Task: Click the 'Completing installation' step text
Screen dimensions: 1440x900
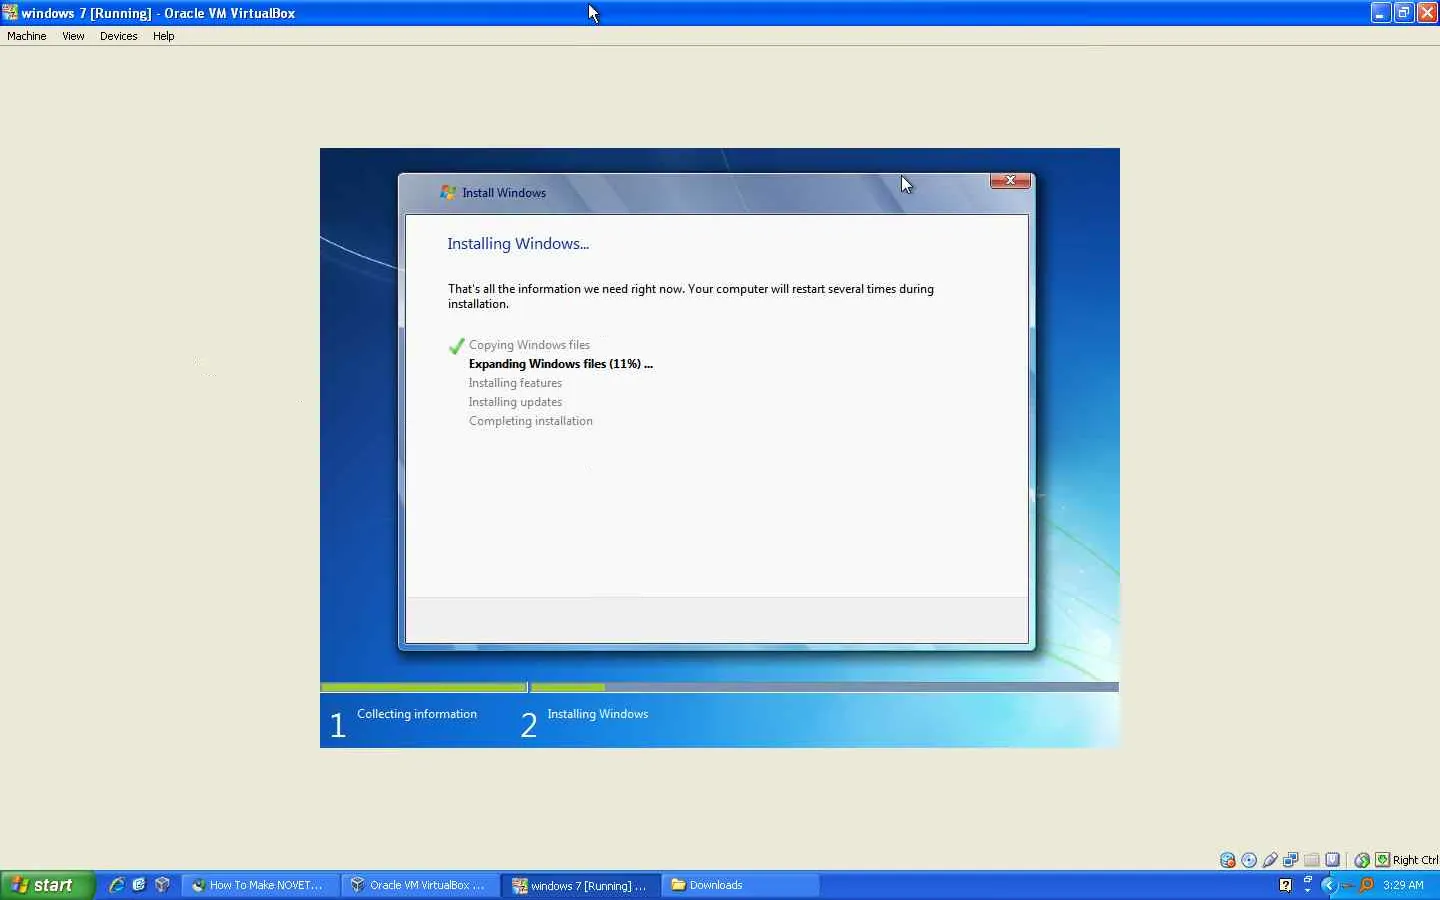Action: (531, 421)
